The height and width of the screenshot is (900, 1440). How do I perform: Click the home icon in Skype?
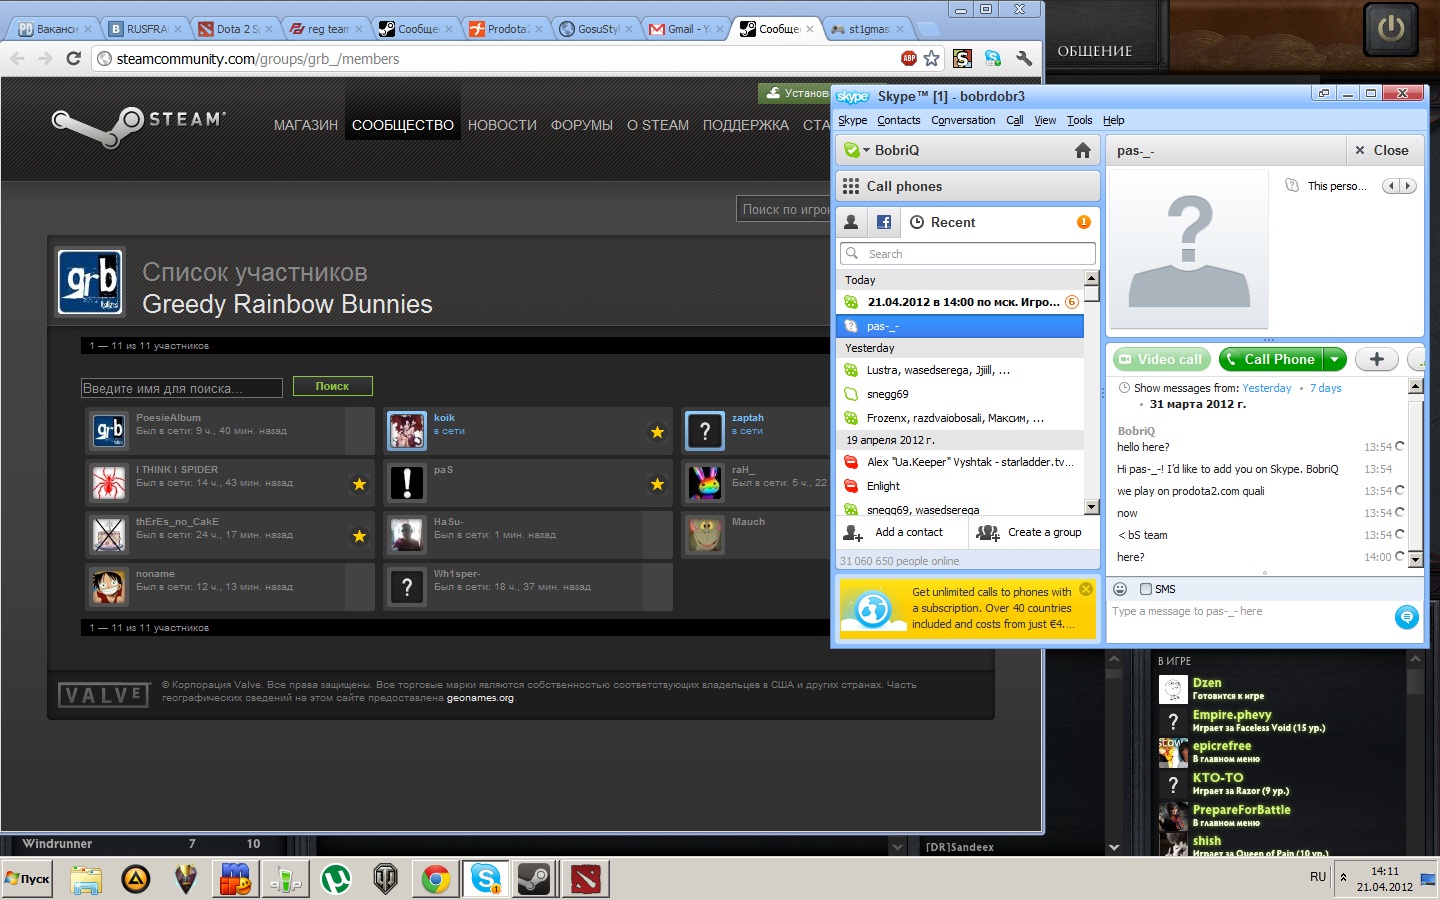click(1082, 150)
